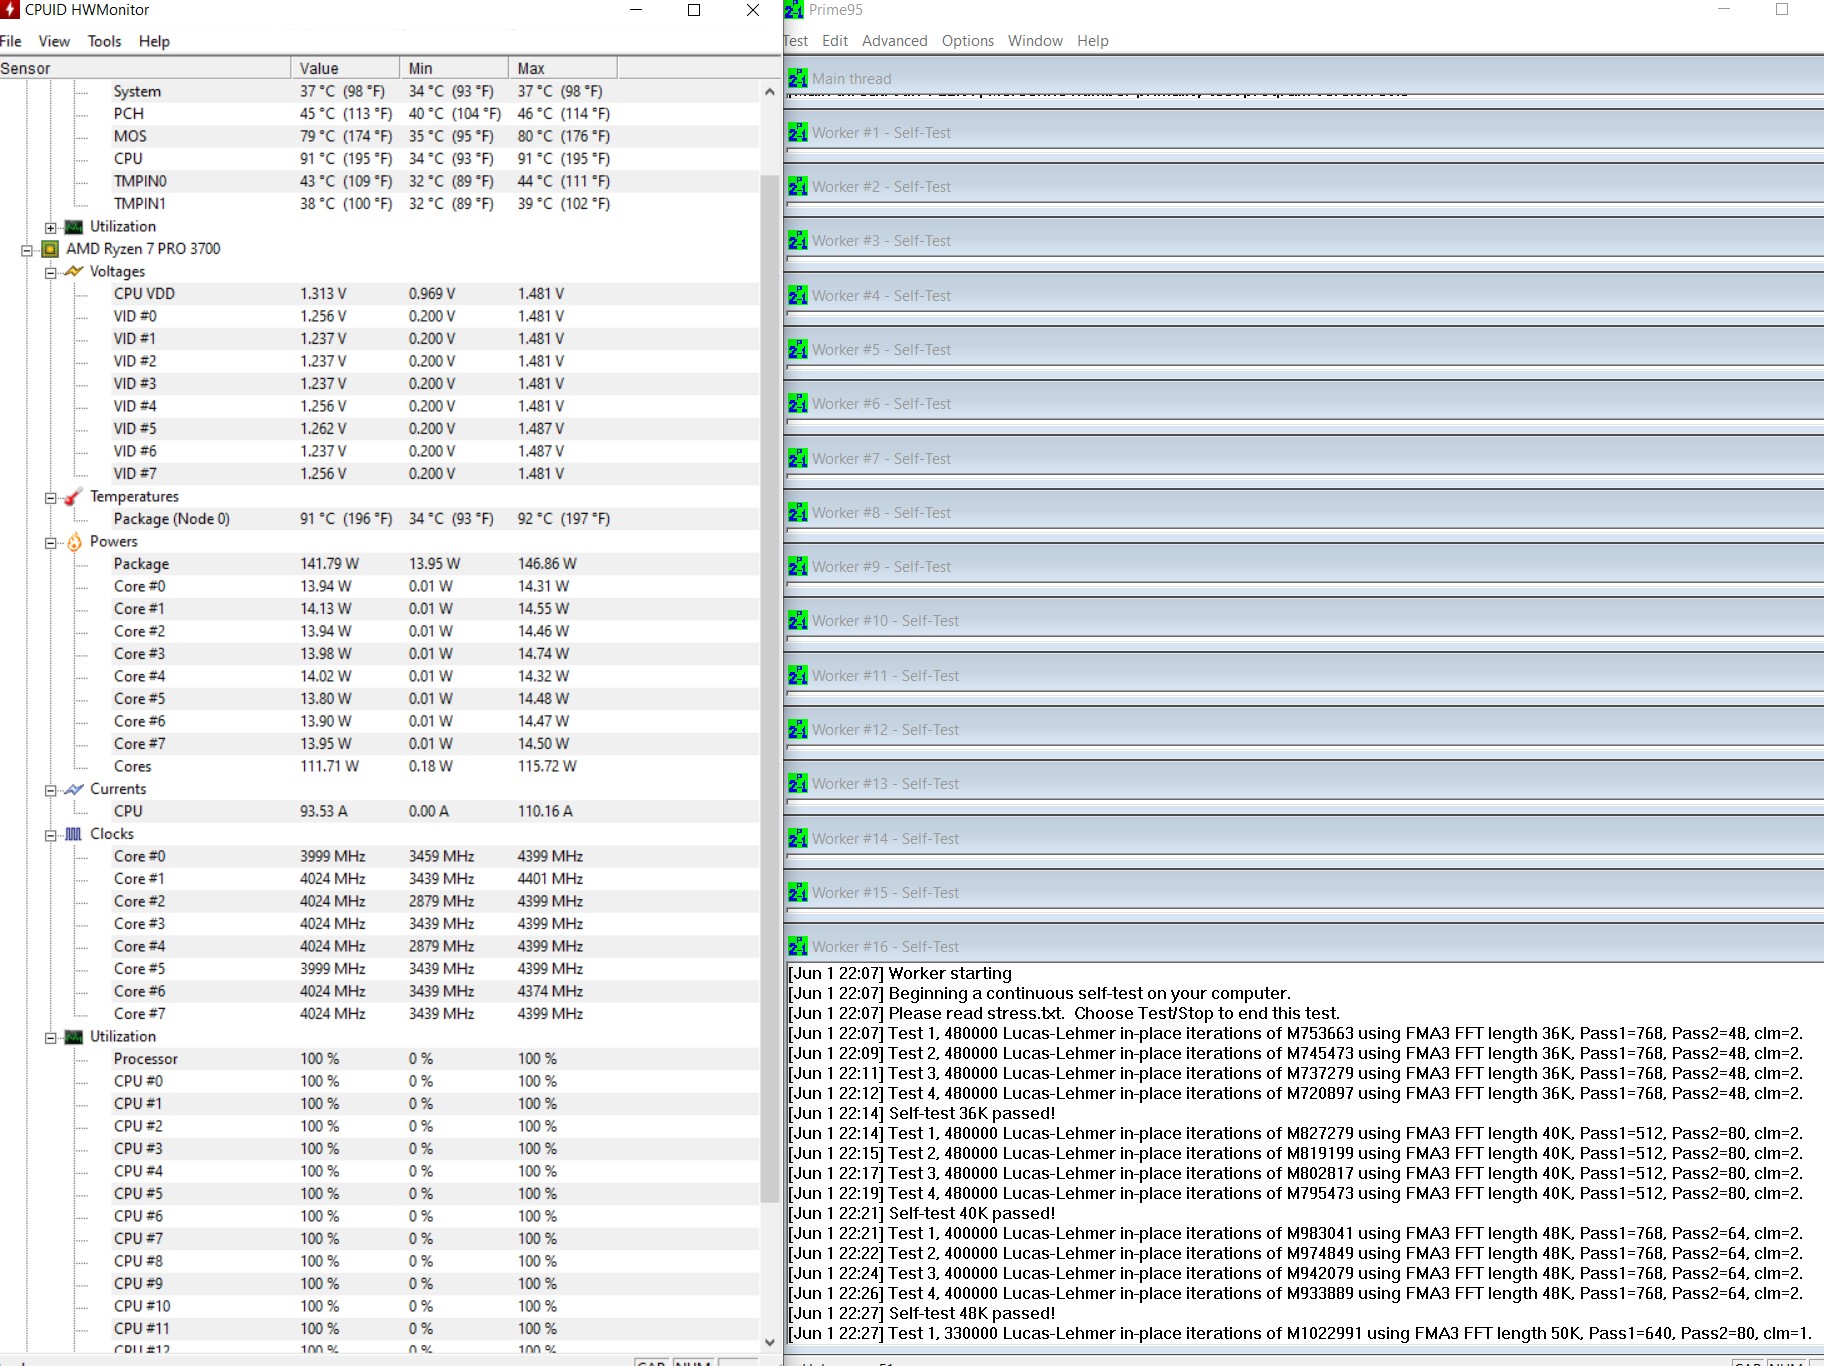Click the HWMonitor scrollbar down arrow
The image size is (1824, 1366).
pyautogui.click(x=769, y=1342)
